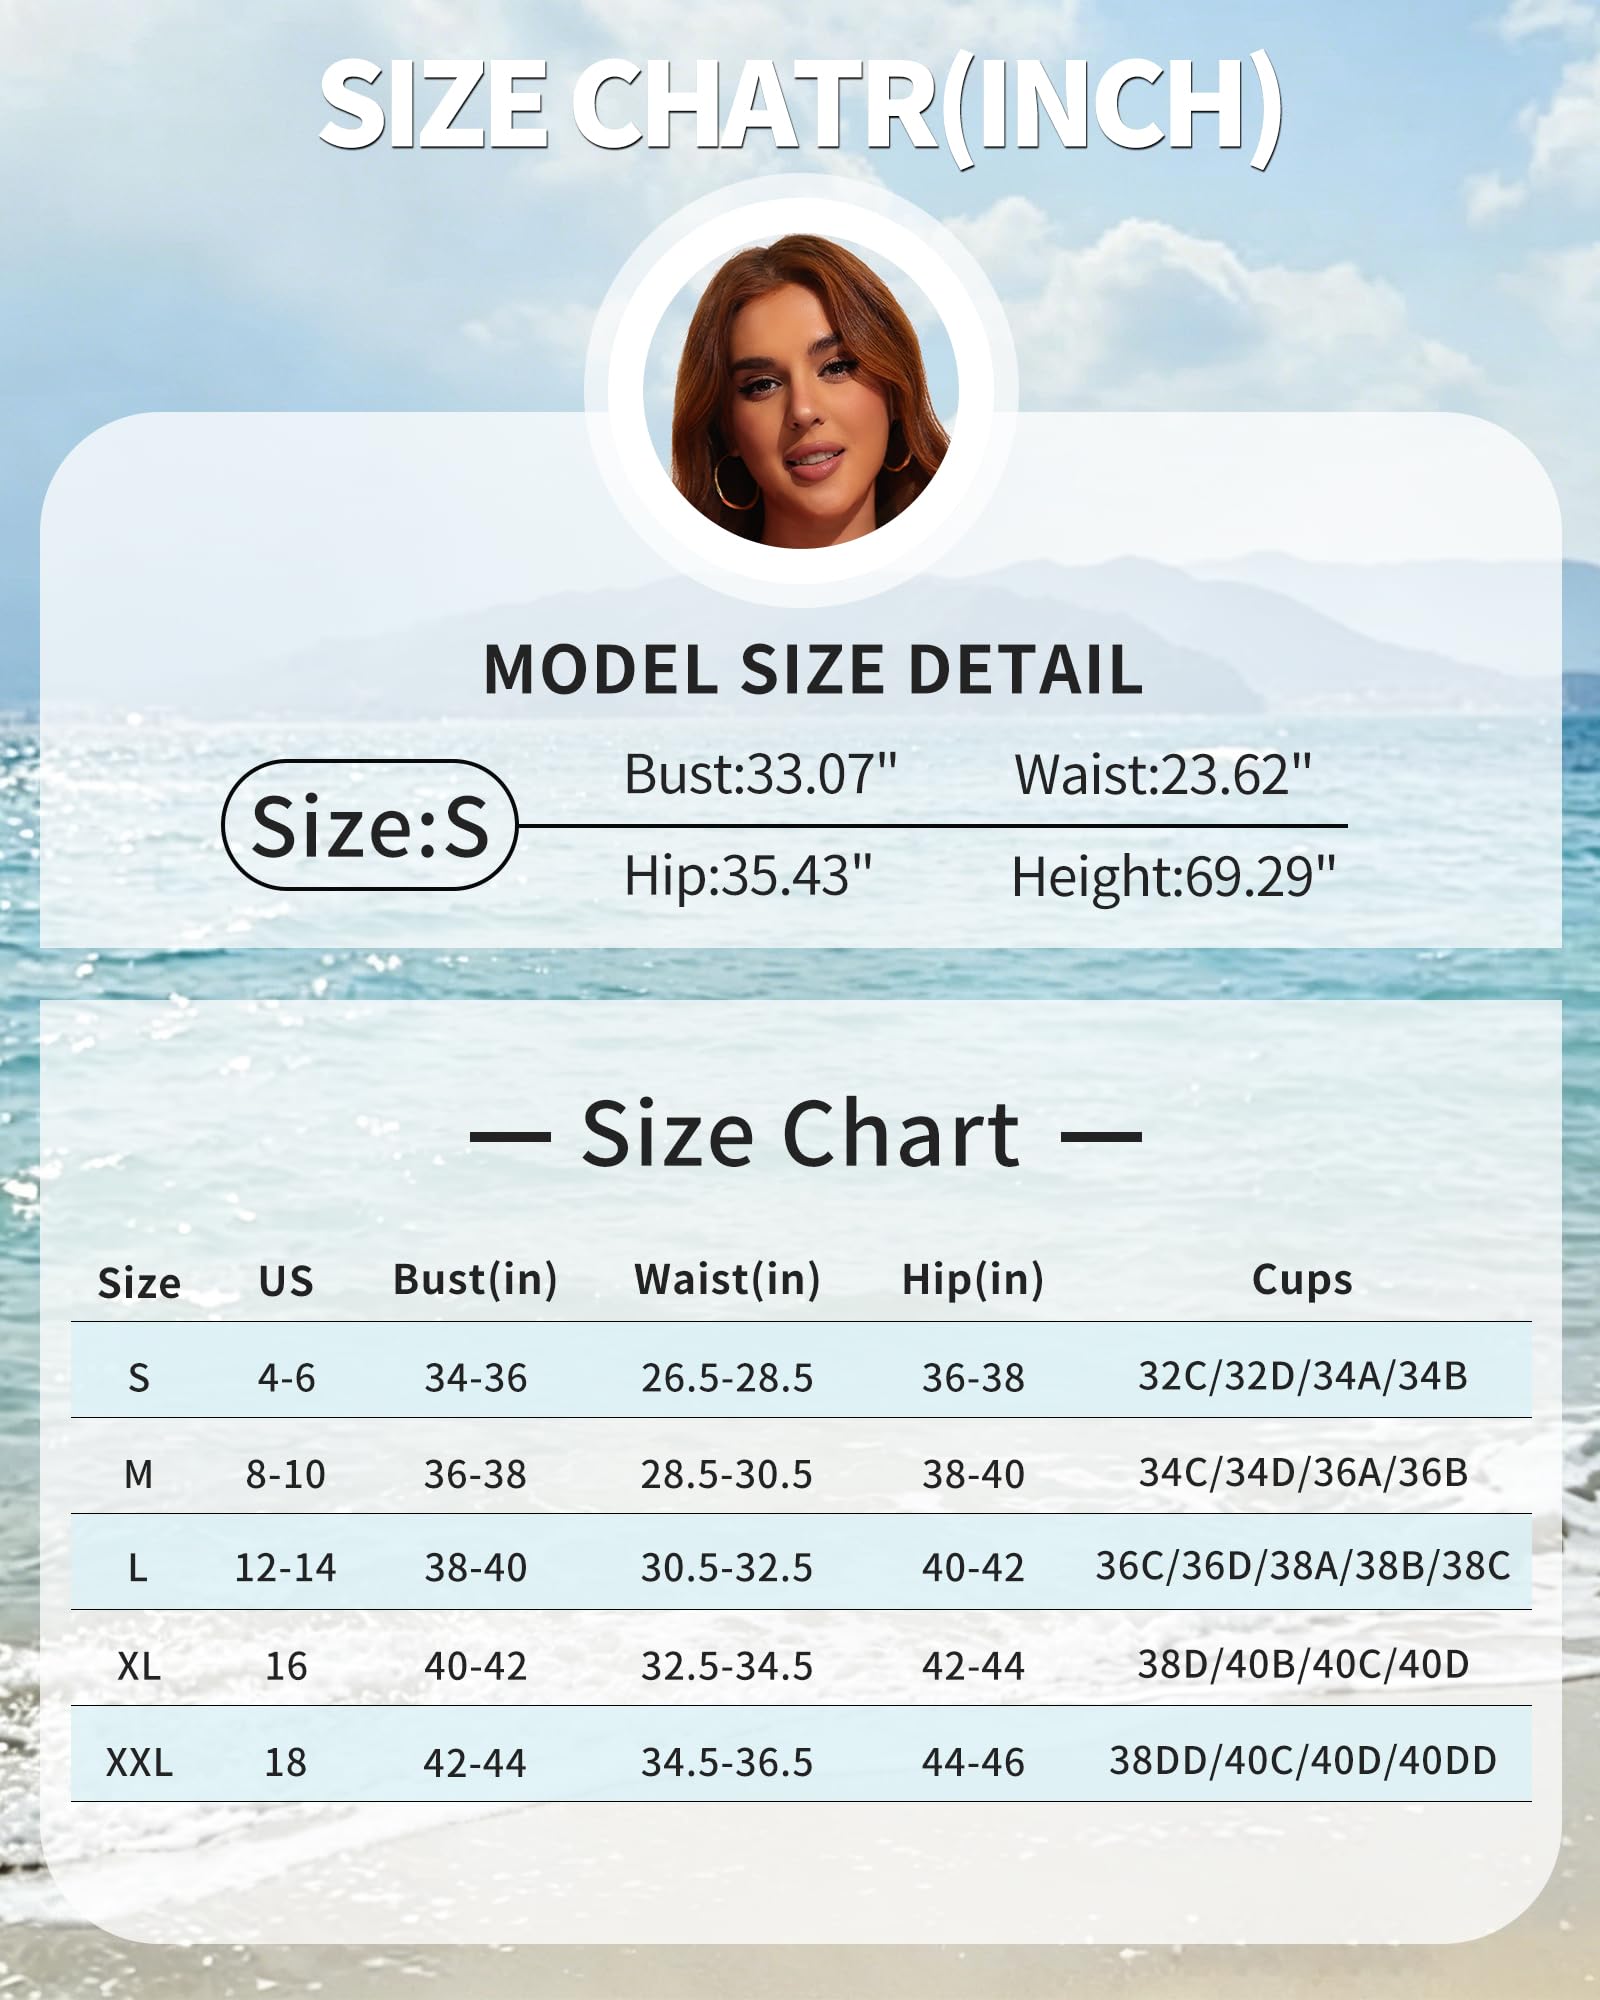Click the 'XXL' size row label
The height and width of the screenshot is (2000, 1600).
click(x=139, y=1762)
